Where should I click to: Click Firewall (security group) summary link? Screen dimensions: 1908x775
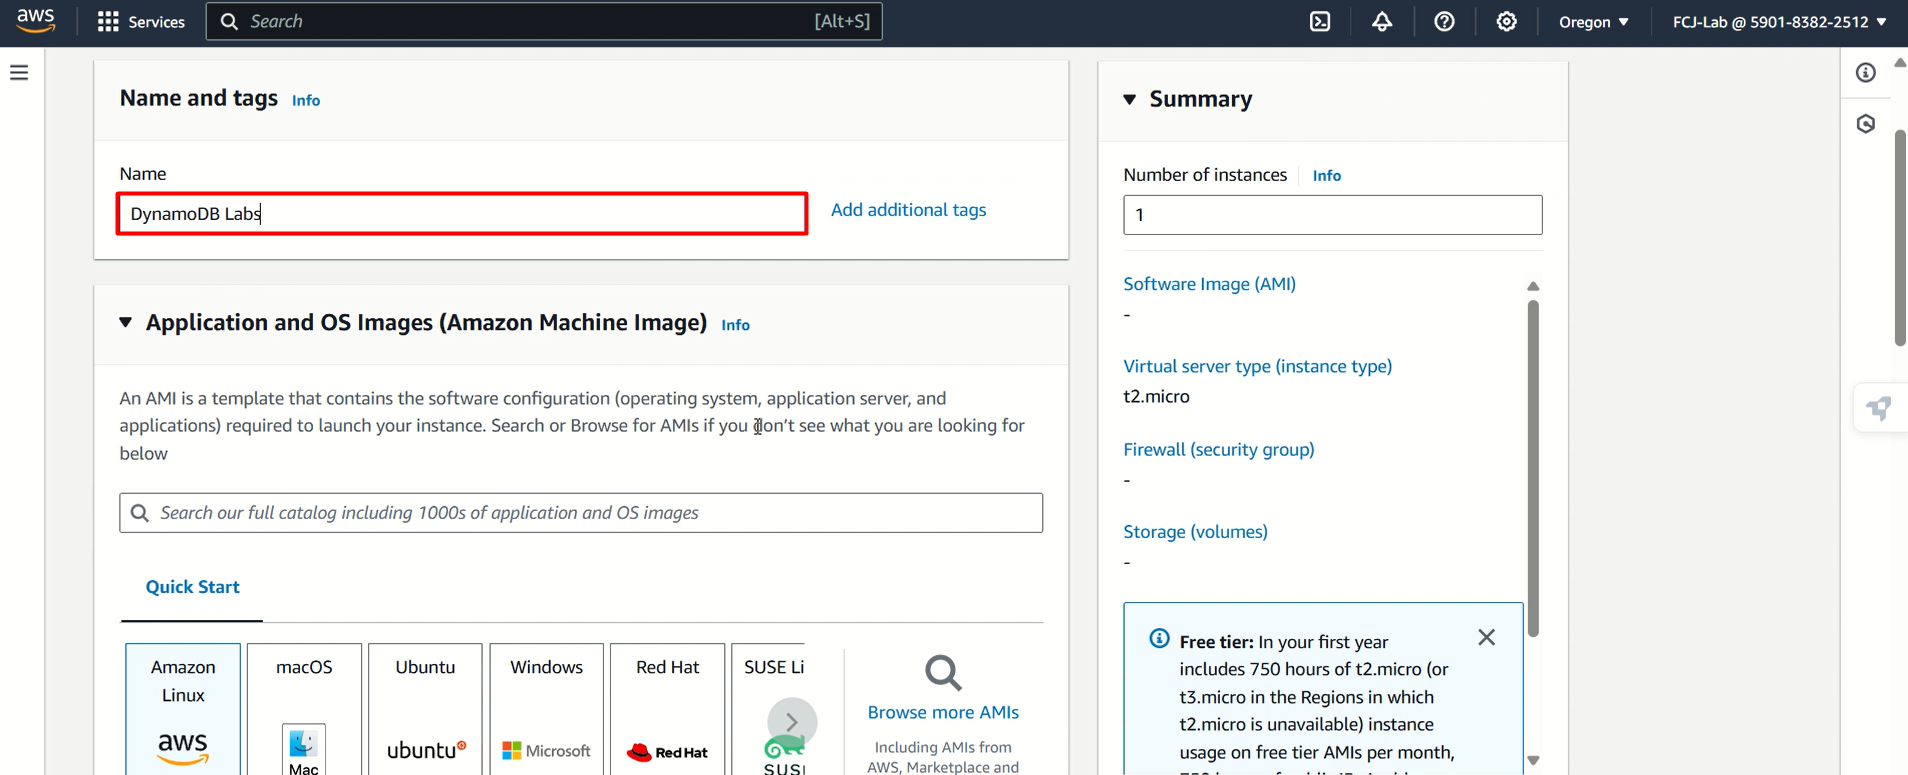pyautogui.click(x=1218, y=449)
